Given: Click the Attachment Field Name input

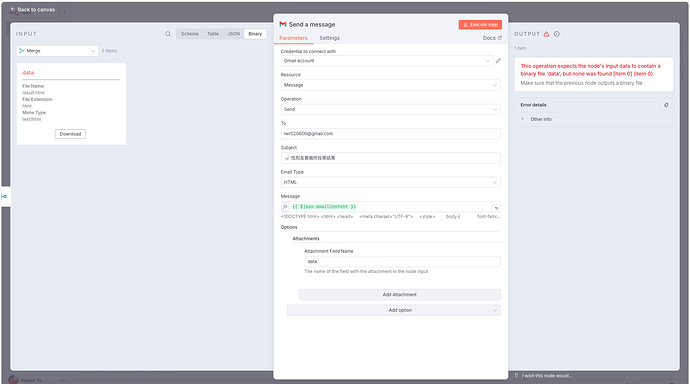Looking at the screenshot, I should [402, 262].
